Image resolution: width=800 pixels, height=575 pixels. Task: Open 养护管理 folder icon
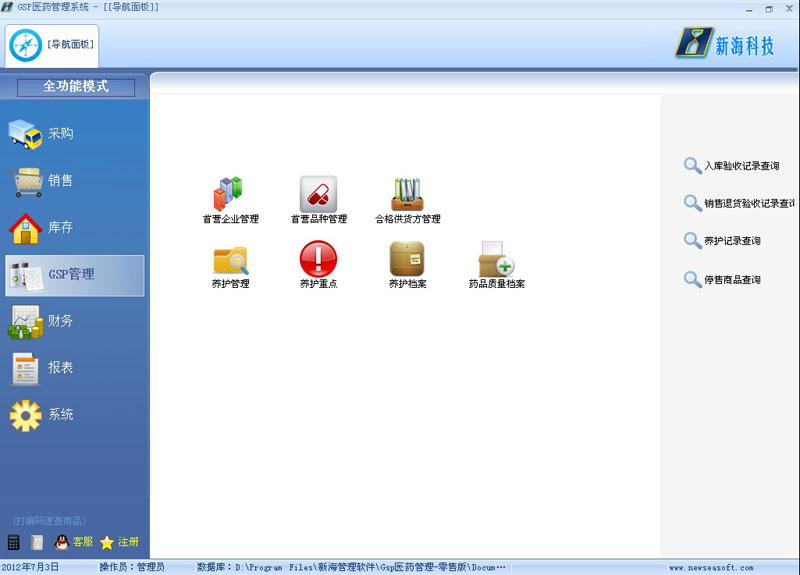tap(230, 265)
